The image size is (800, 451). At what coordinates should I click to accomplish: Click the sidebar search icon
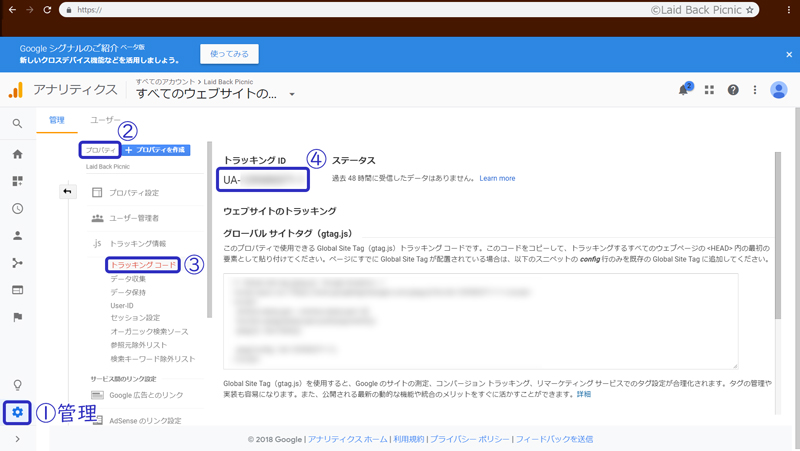tap(17, 123)
